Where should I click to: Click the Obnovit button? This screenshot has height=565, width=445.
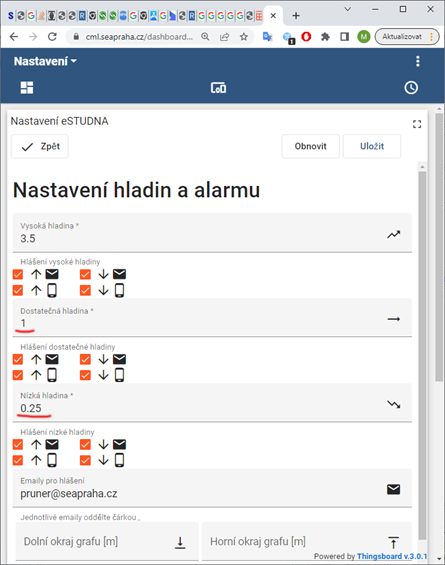(x=310, y=146)
